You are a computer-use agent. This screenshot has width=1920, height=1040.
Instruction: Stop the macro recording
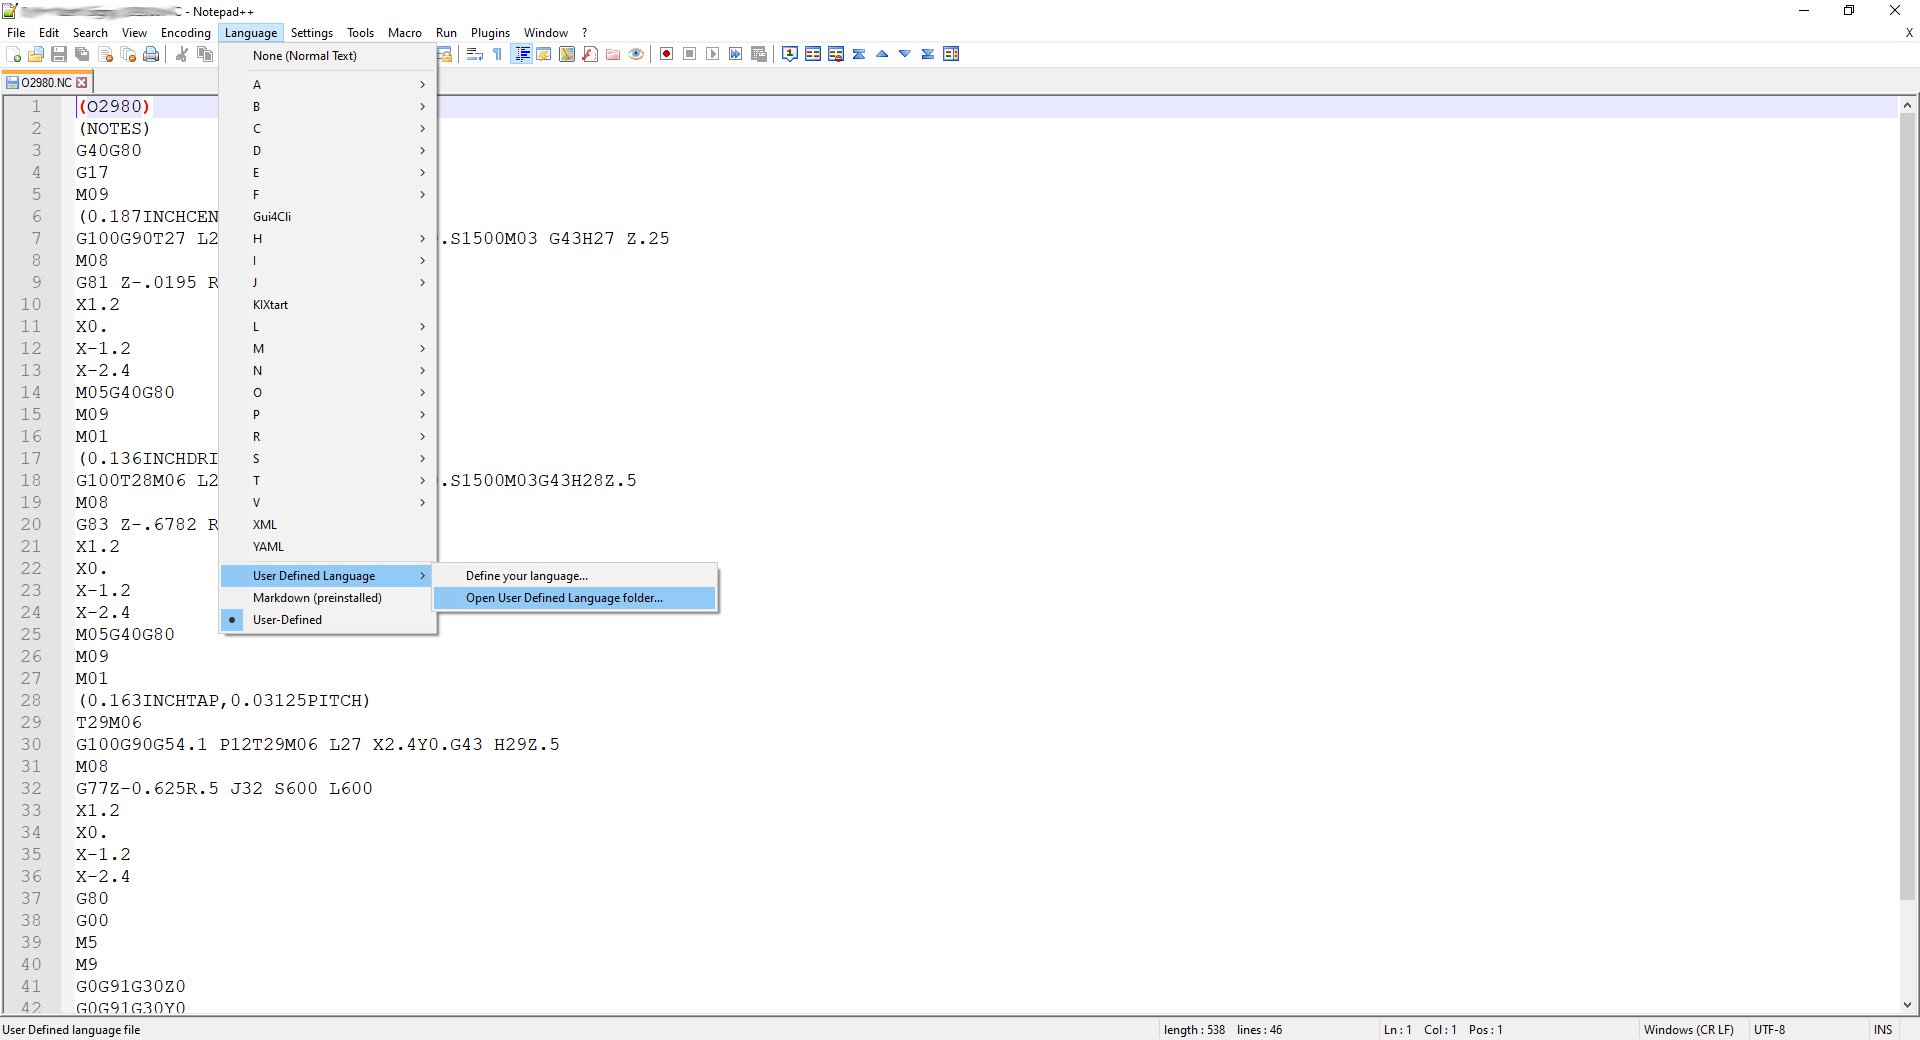pos(689,54)
